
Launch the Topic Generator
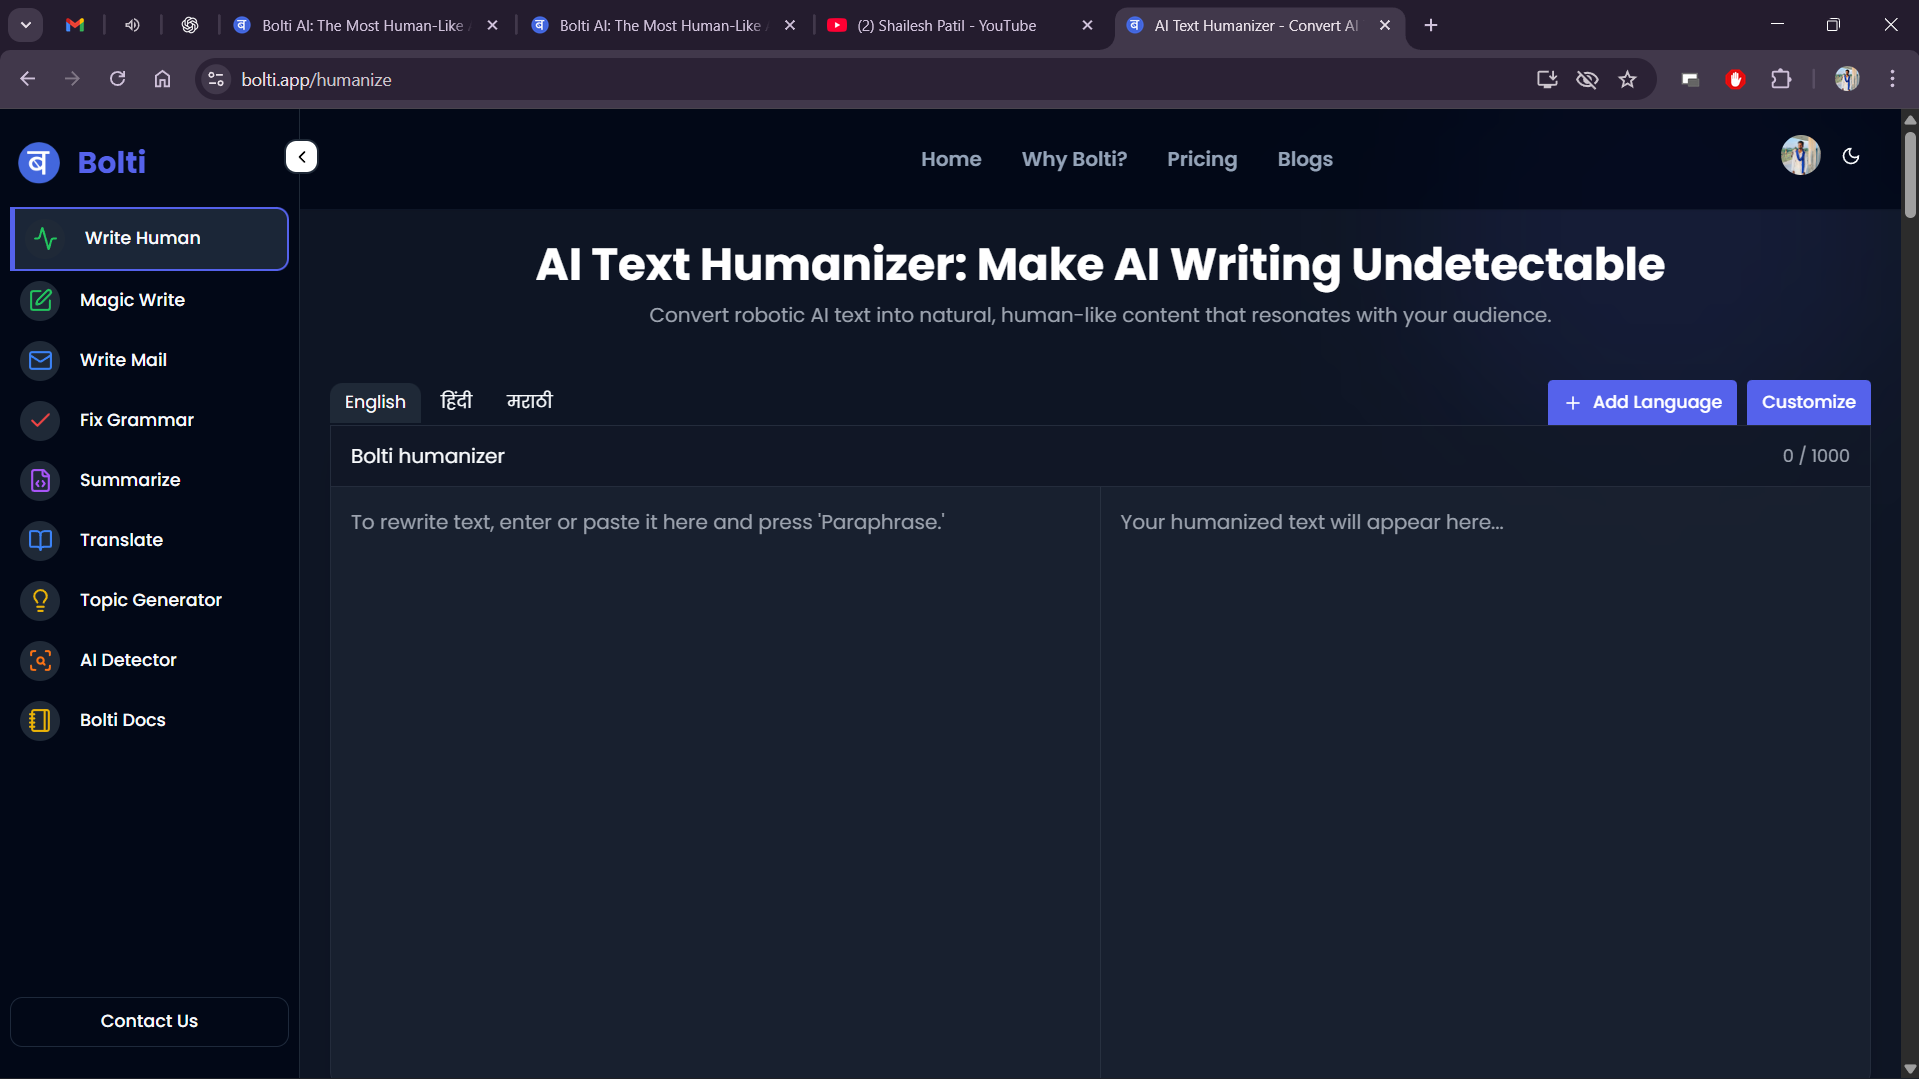click(150, 600)
